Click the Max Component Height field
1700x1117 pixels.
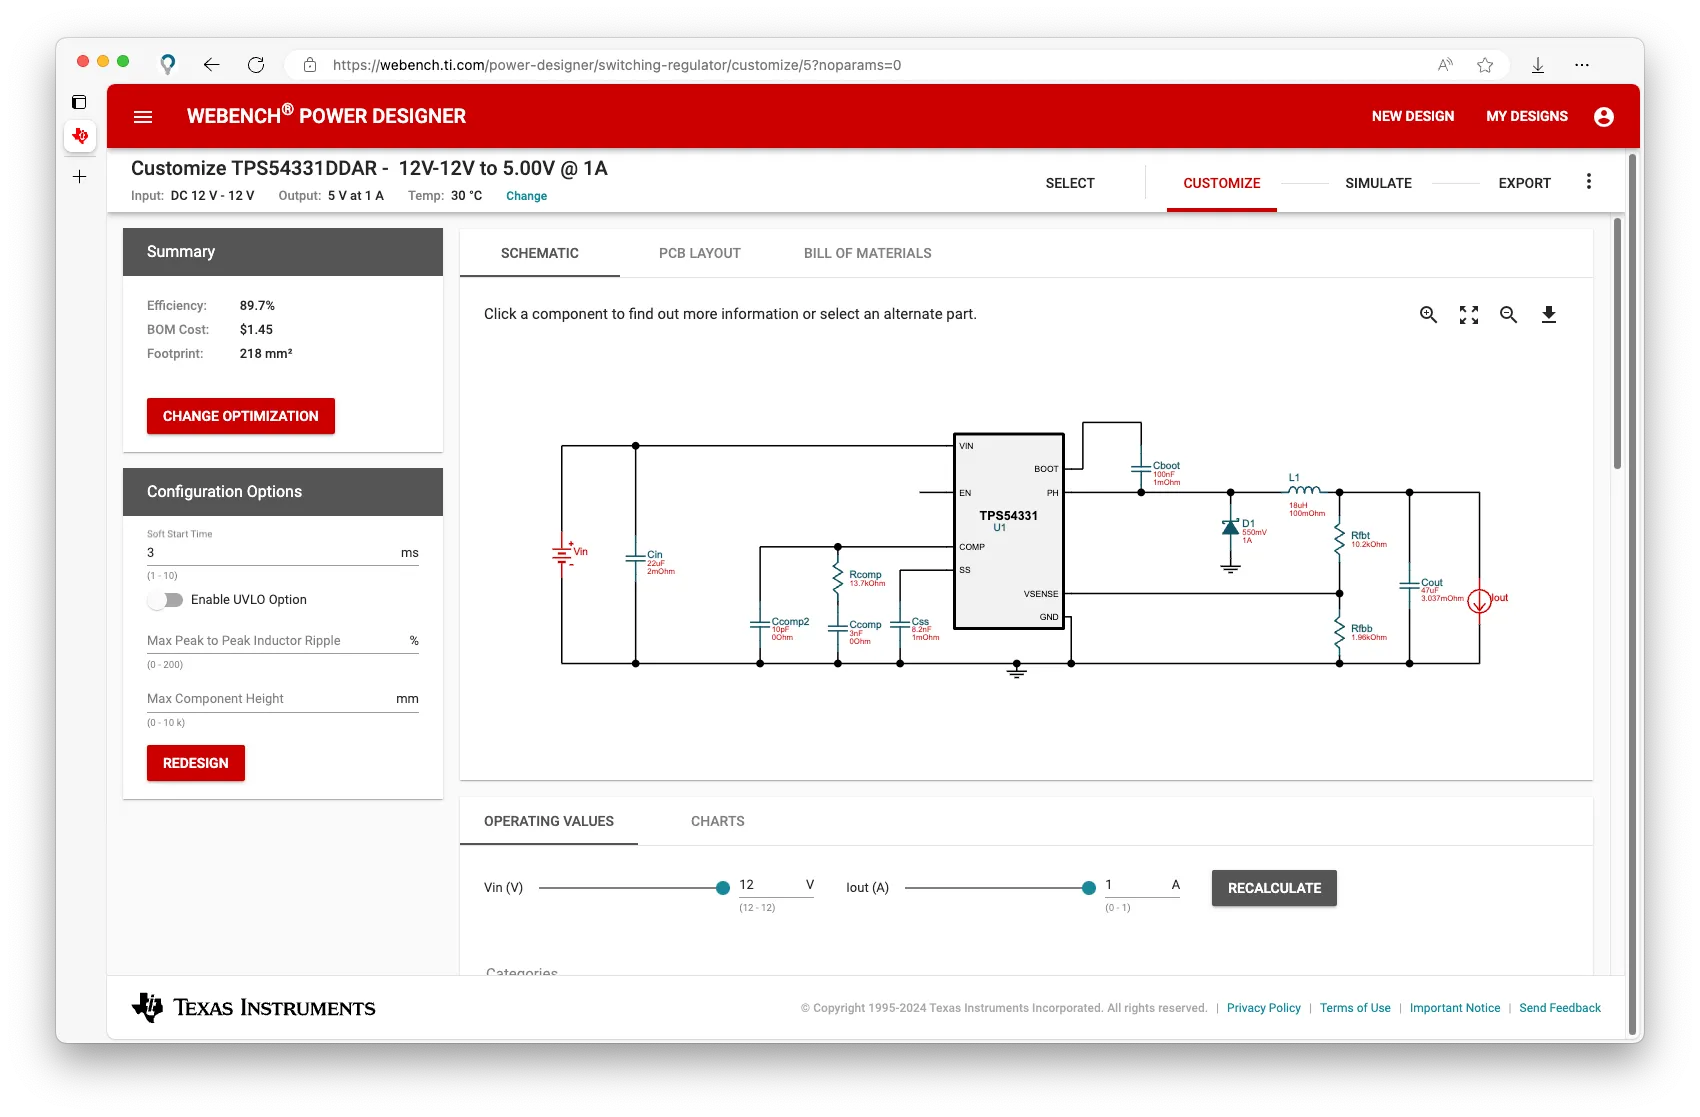pyautogui.click(x=283, y=699)
